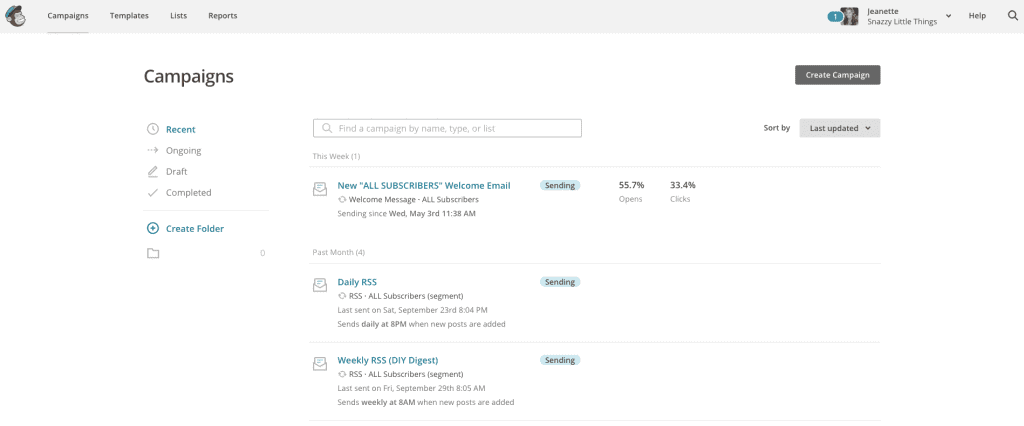
Task: Open the blue notification count badge
Action: pyautogui.click(x=834, y=17)
